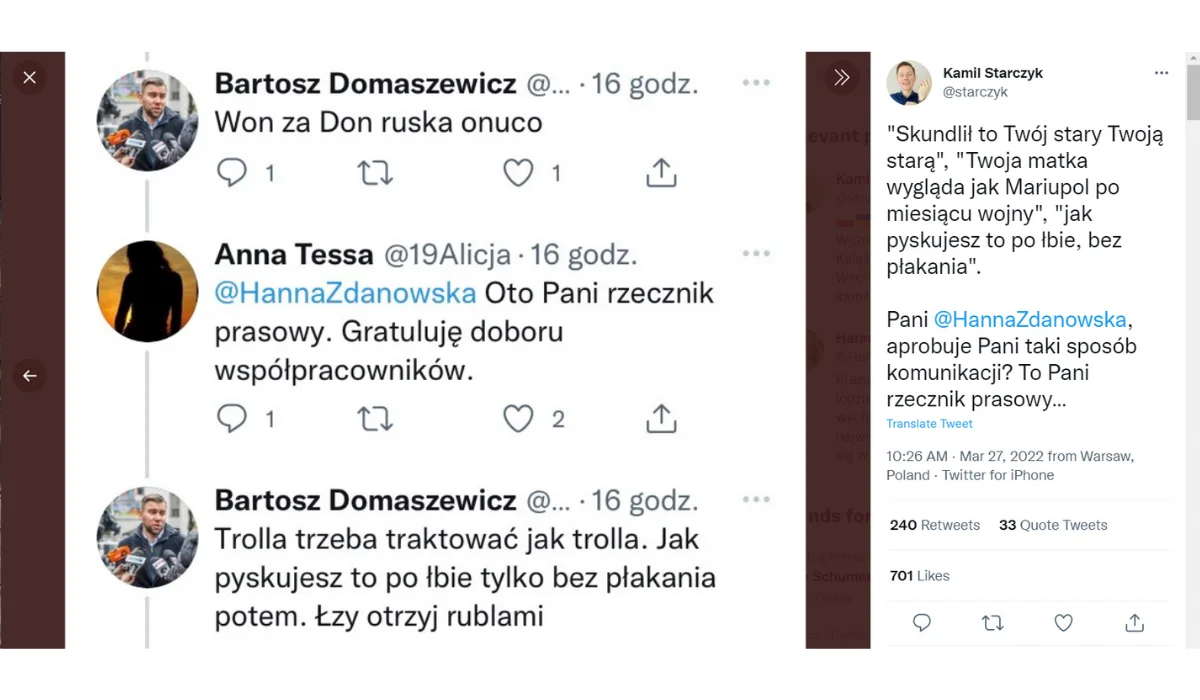1200x700 pixels.
Task: Go to previous image with left arrow
Action: click(x=29, y=376)
